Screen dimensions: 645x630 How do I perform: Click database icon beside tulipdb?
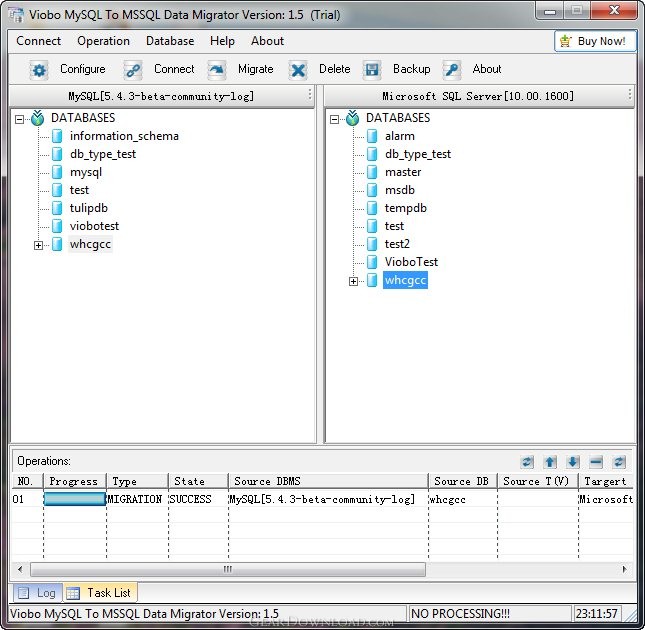pyautogui.click(x=57, y=208)
